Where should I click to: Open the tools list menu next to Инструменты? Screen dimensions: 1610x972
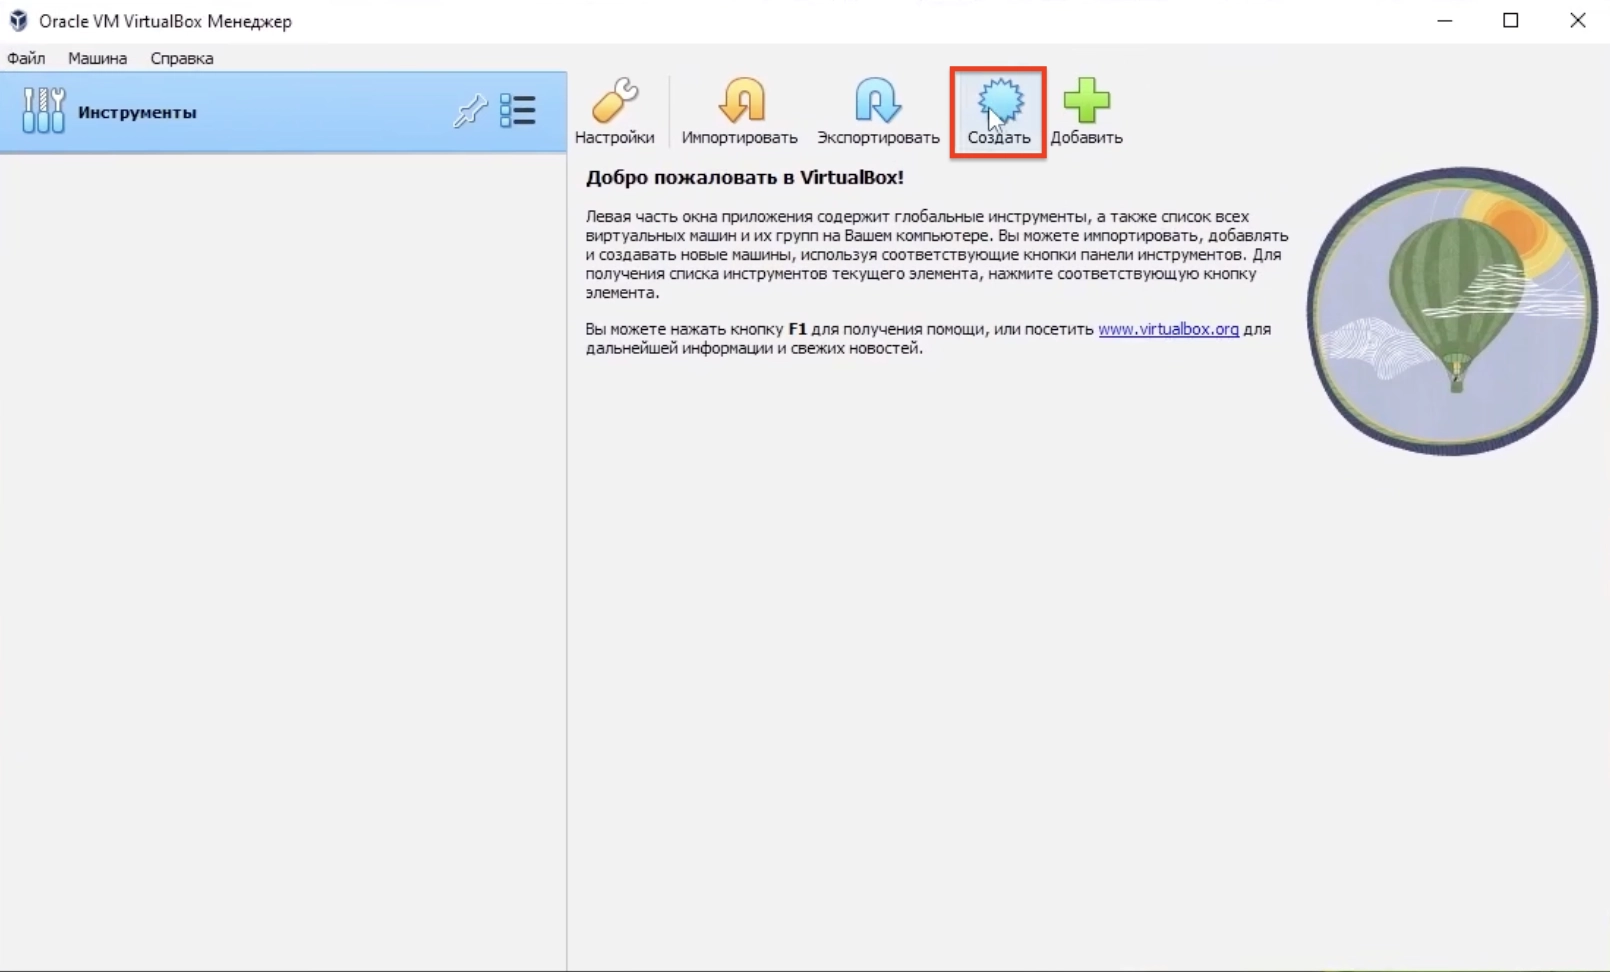[518, 111]
